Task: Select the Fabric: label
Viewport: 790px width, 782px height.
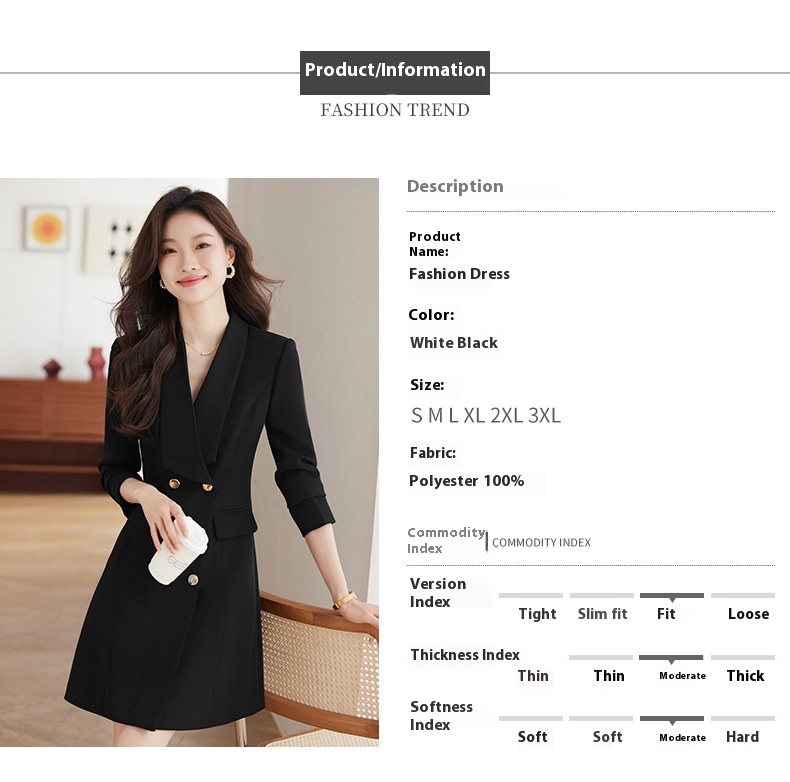Action: pyautogui.click(x=433, y=452)
